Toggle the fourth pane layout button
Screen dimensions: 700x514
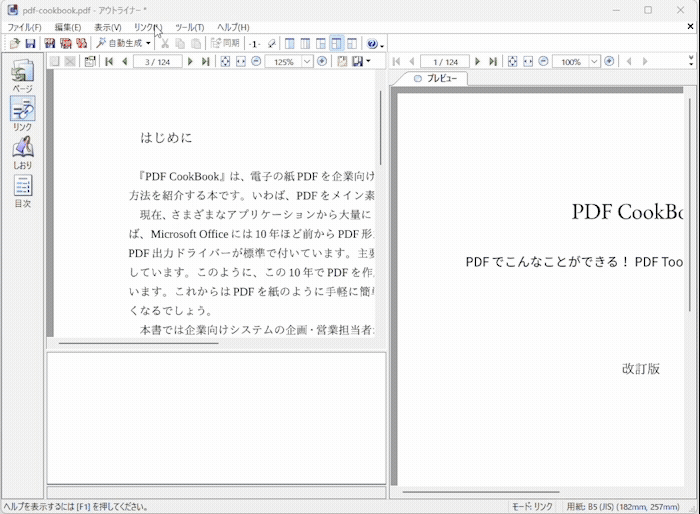pyautogui.click(x=337, y=44)
